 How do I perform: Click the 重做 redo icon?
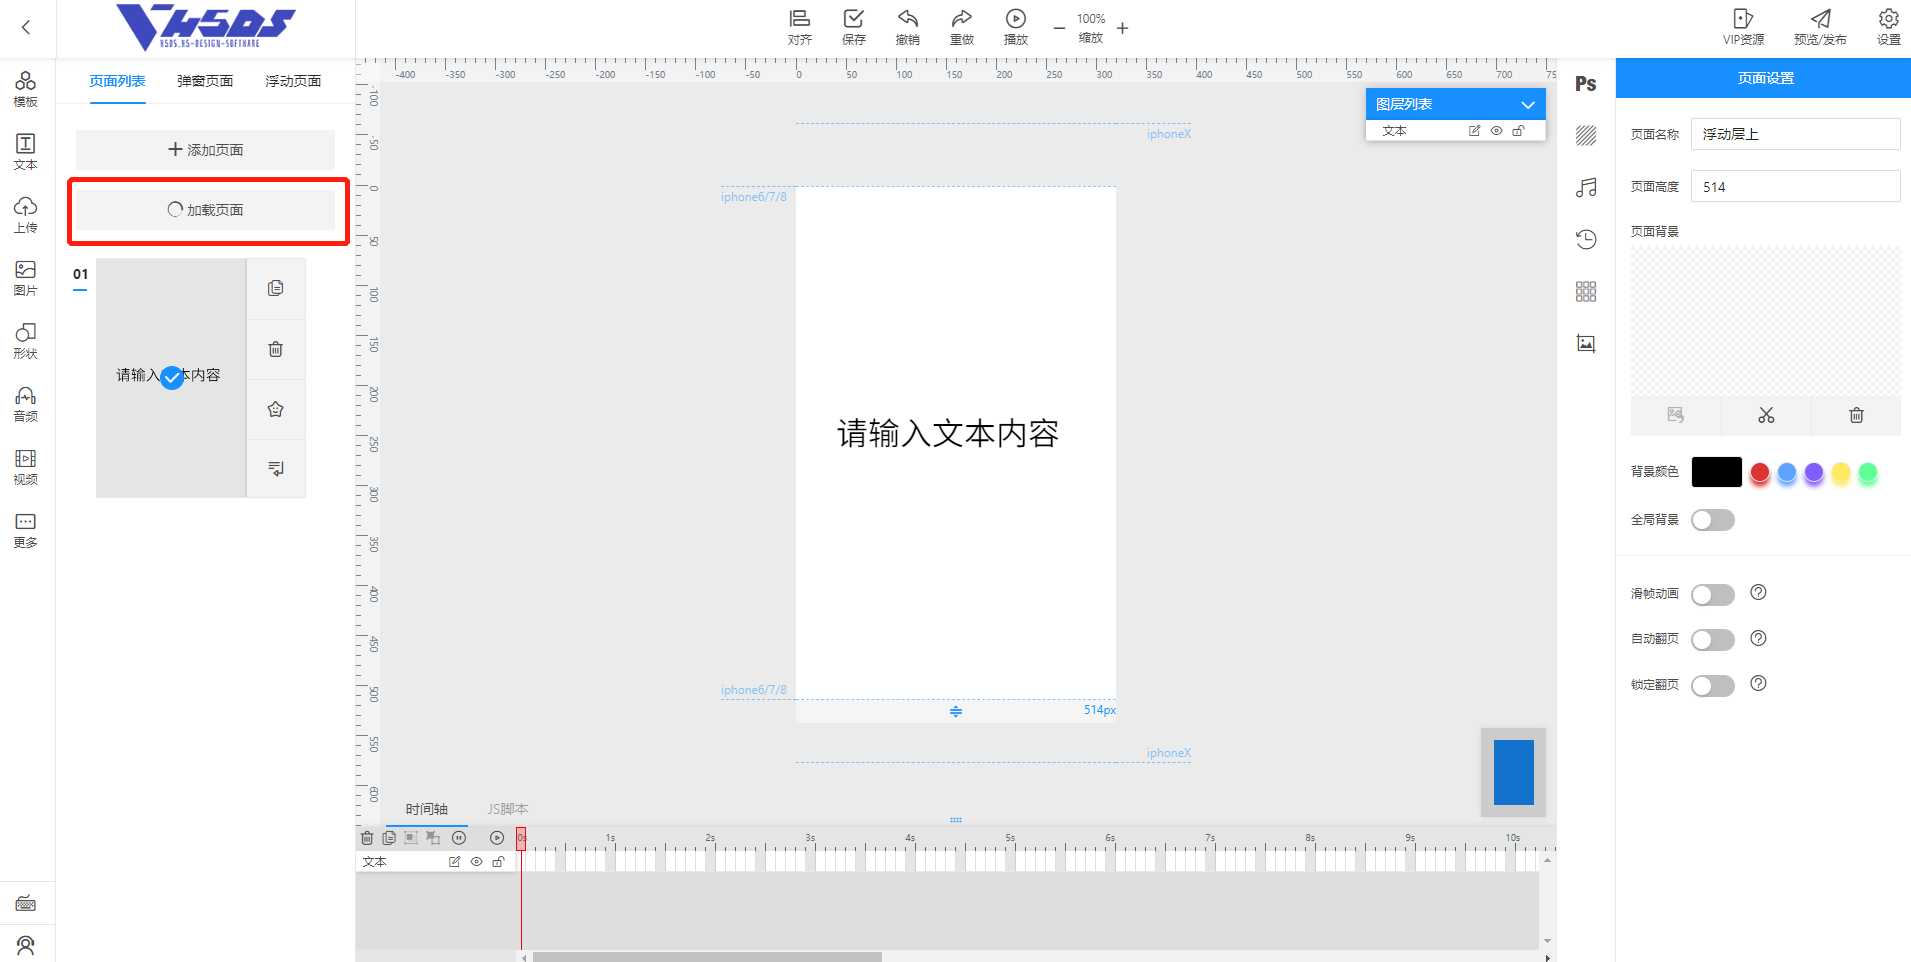[x=962, y=27]
